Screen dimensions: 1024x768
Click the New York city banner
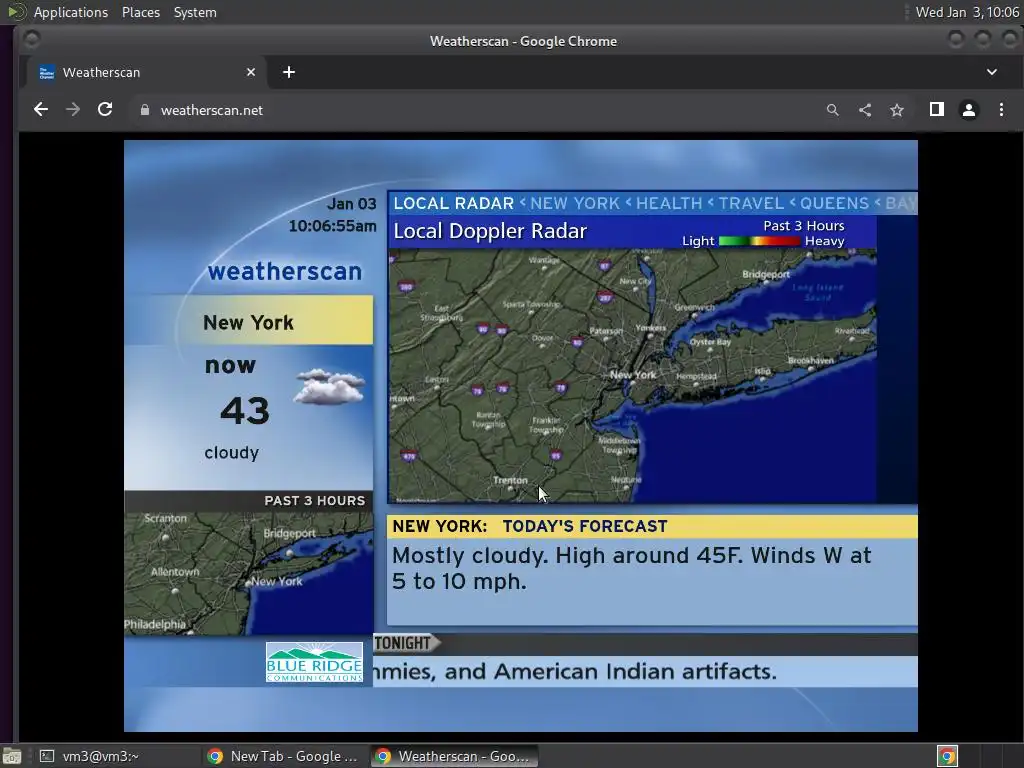pyautogui.click(x=249, y=322)
